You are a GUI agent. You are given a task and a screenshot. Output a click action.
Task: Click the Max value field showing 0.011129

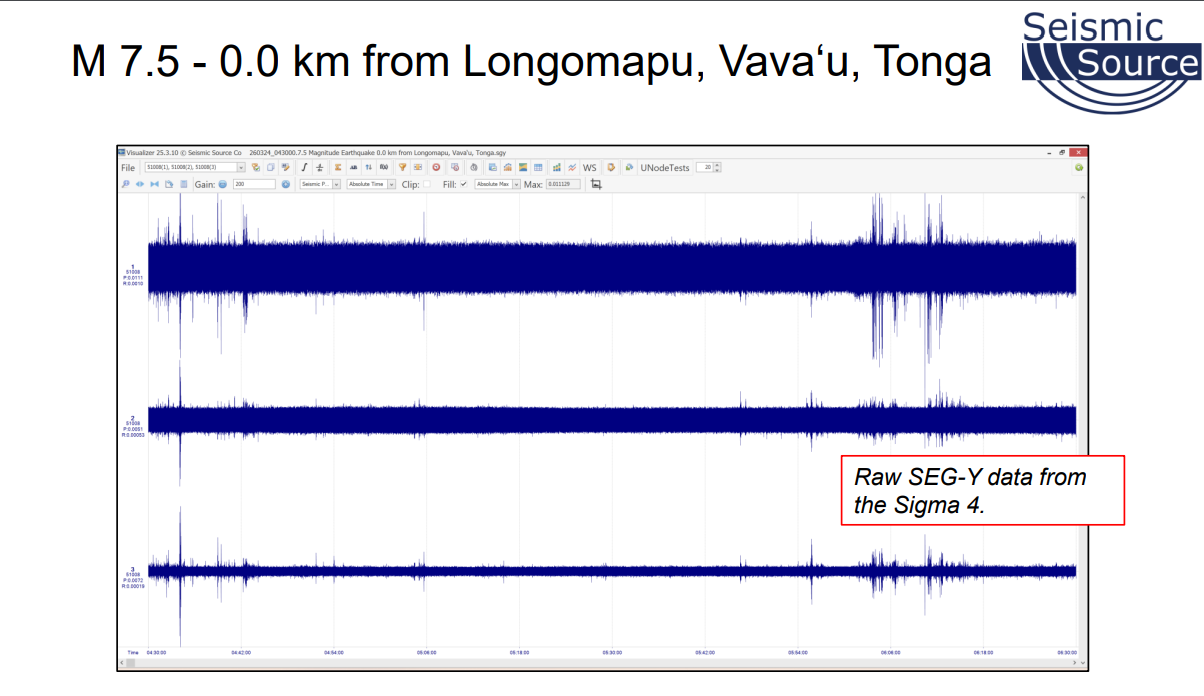[563, 184]
